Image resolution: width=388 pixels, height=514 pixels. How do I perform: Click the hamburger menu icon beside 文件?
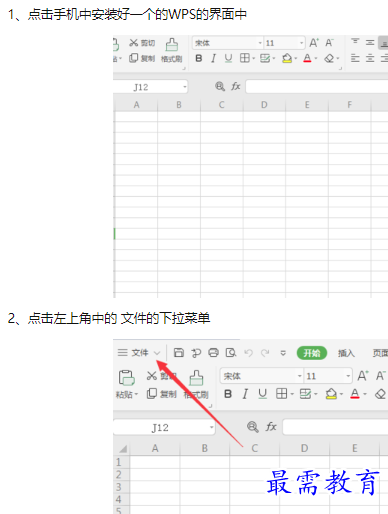(122, 352)
